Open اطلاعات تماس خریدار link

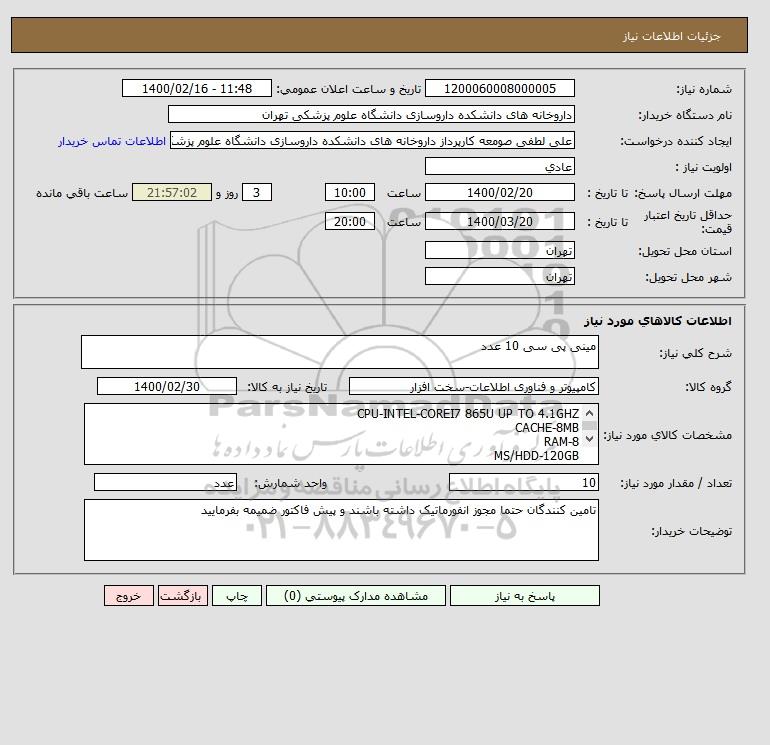(x=112, y=141)
